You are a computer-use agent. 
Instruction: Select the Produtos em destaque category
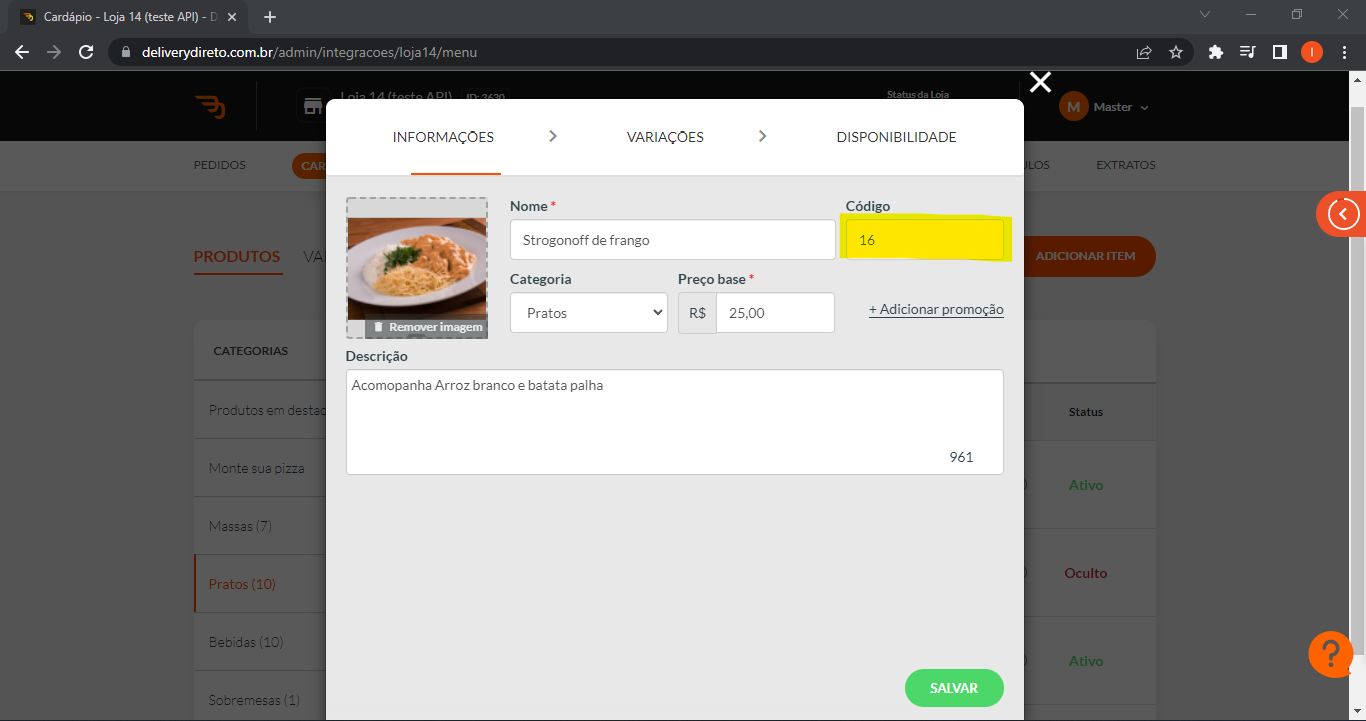click(x=267, y=410)
